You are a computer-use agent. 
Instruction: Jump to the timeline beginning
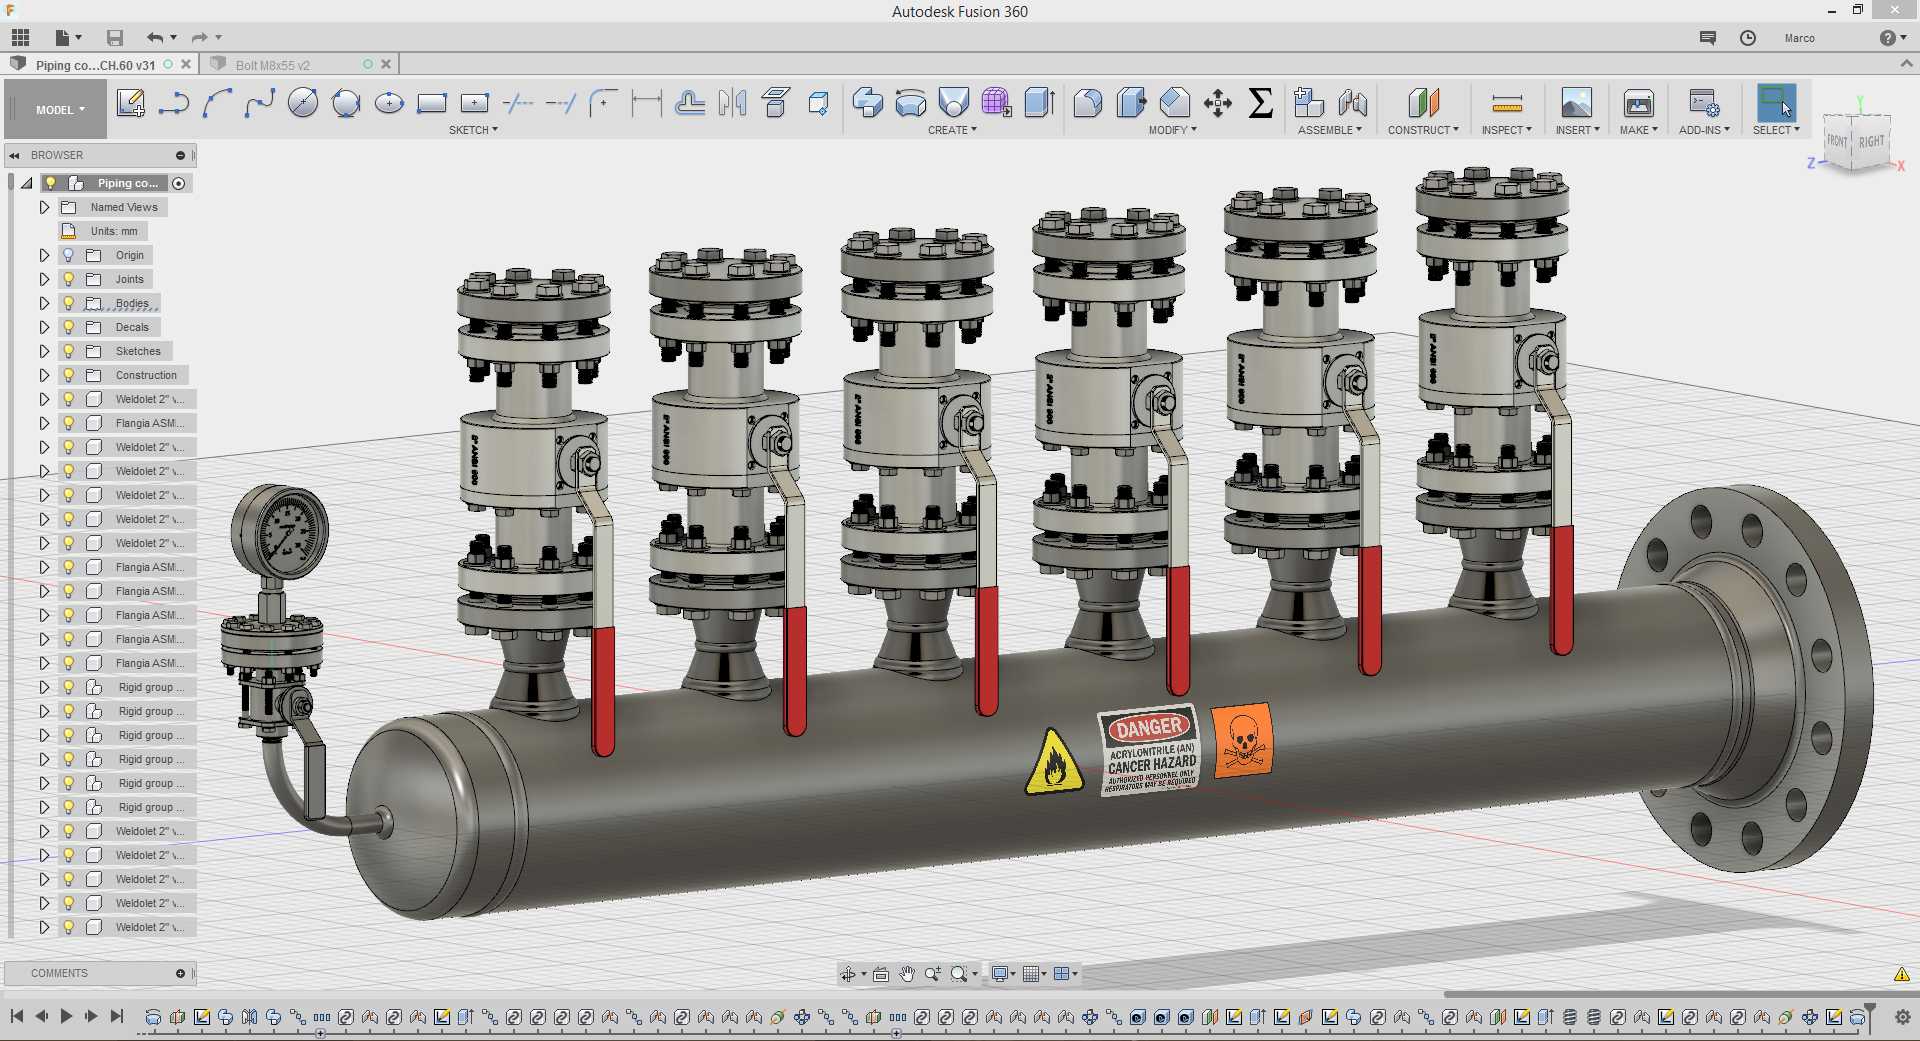[x=17, y=1016]
